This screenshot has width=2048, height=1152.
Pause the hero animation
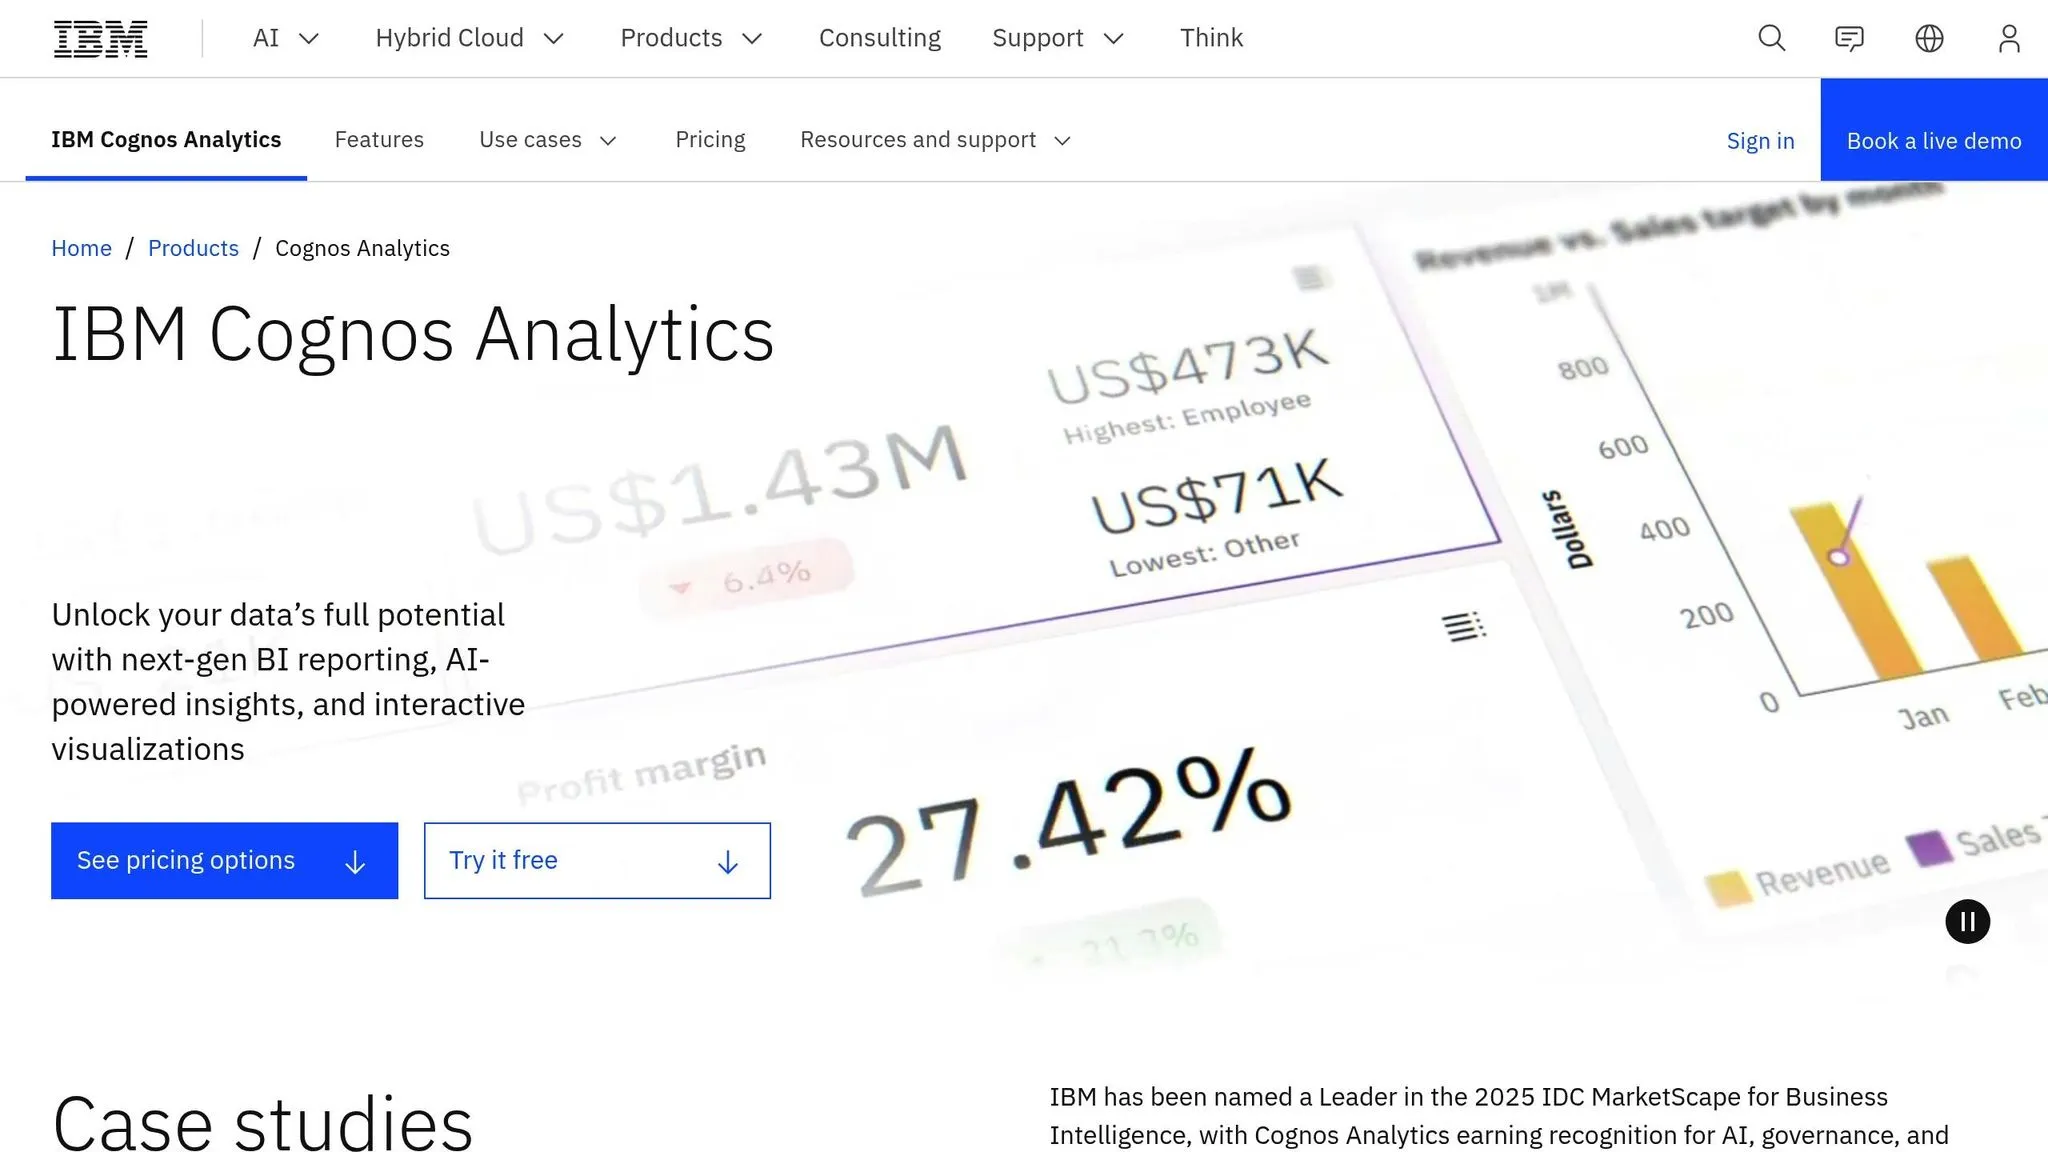pyautogui.click(x=1967, y=921)
